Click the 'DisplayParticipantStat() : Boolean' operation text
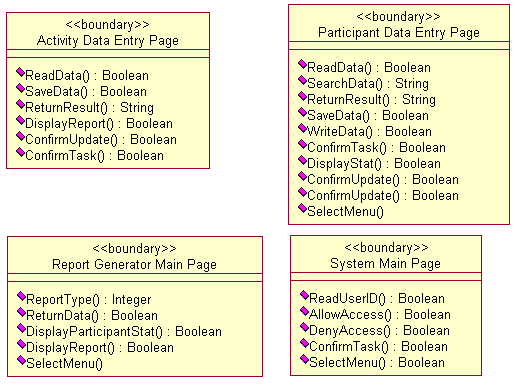Viewport: 515px width, 389px height. [124, 332]
